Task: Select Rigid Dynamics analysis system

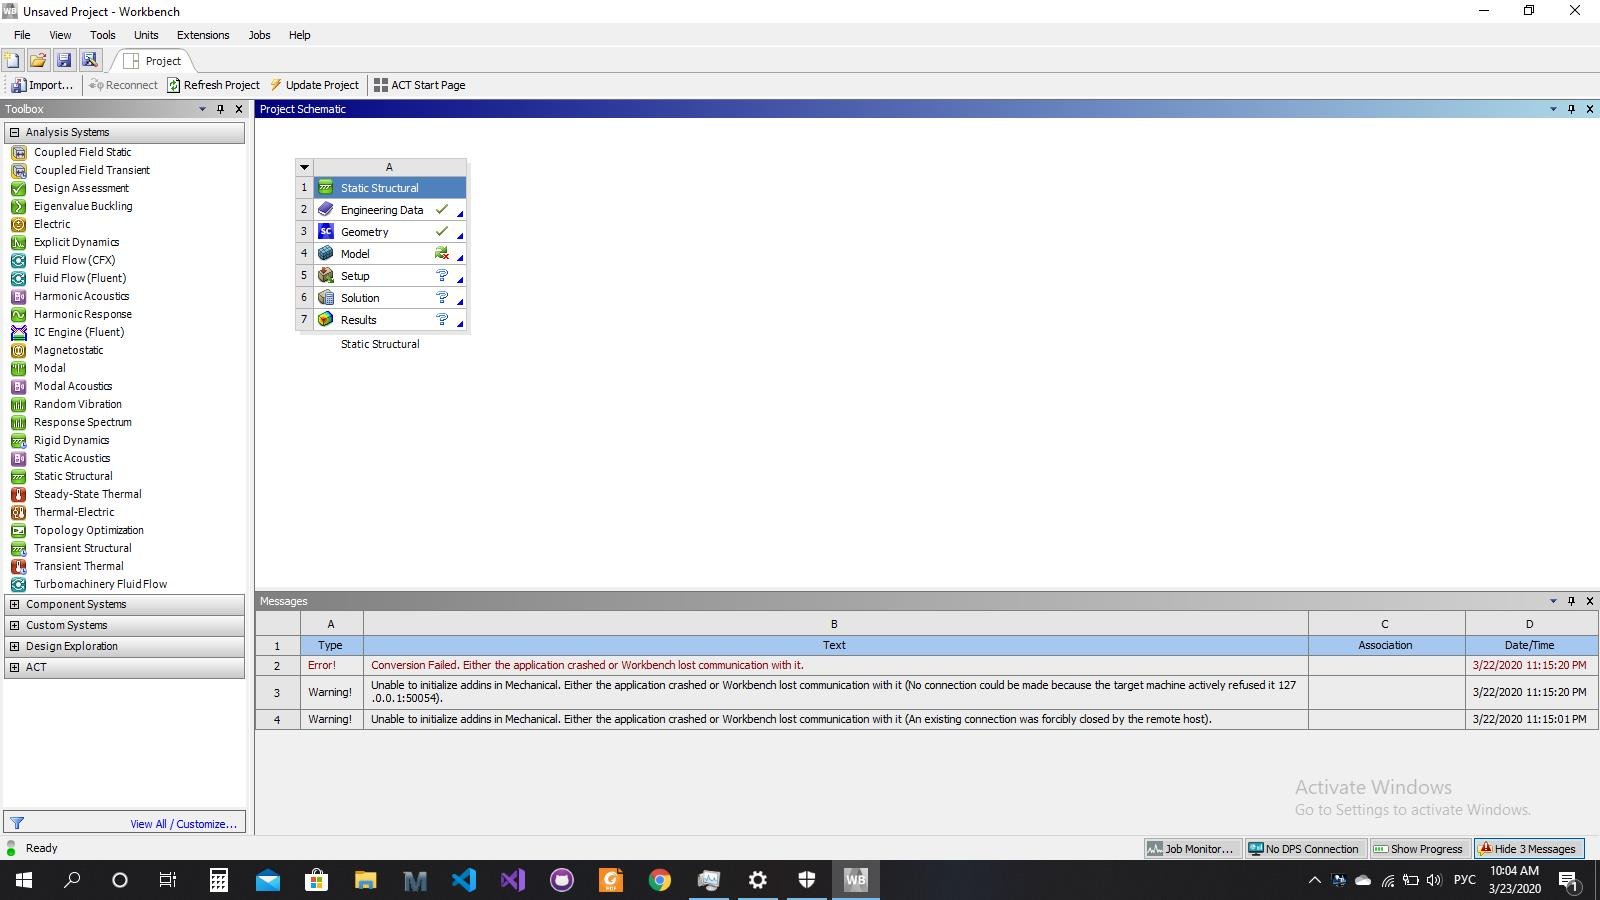Action: (71, 440)
